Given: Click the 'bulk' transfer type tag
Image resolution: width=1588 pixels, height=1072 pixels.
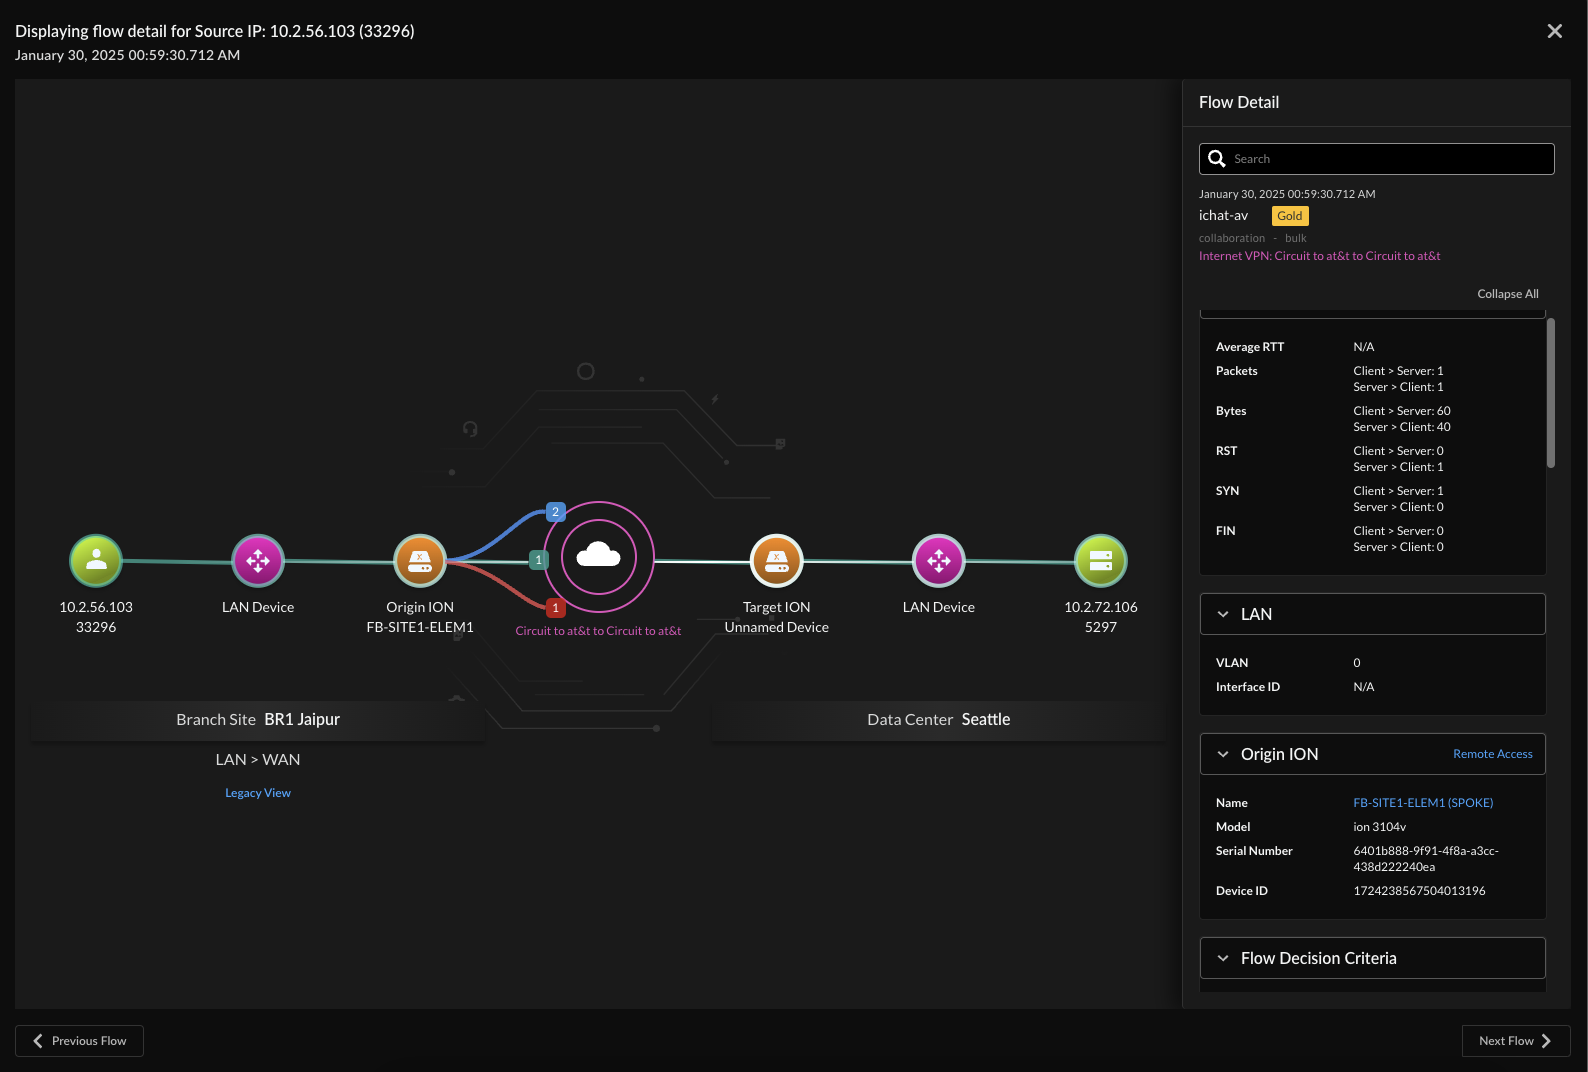Looking at the screenshot, I should click(1296, 238).
